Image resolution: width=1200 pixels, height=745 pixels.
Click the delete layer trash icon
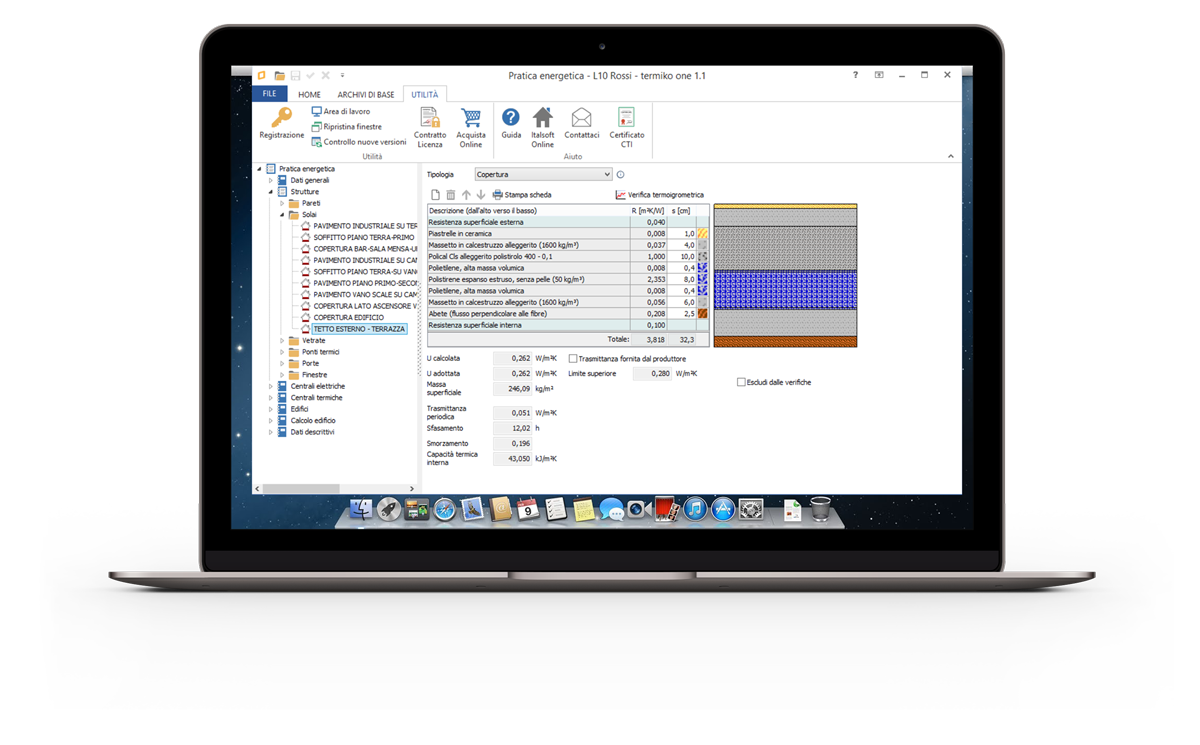tap(451, 195)
